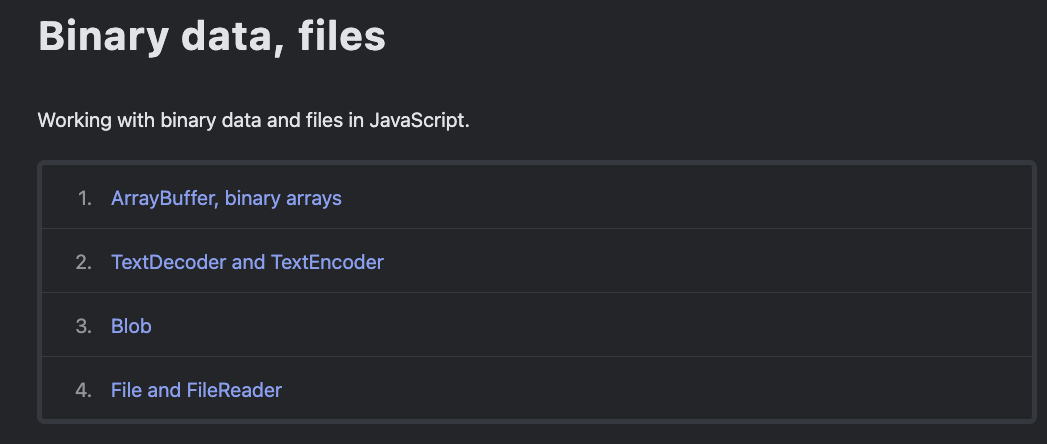1047x444 pixels.
Task: Open the ArrayBuffer, binary arrays chapter
Action: click(x=226, y=198)
